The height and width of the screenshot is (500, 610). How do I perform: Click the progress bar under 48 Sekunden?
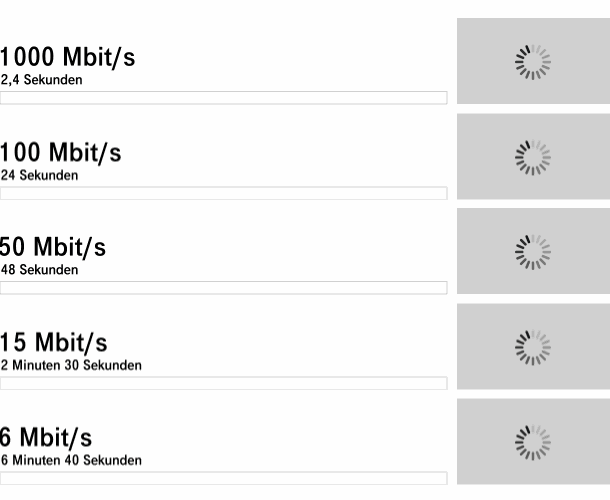pos(224,288)
